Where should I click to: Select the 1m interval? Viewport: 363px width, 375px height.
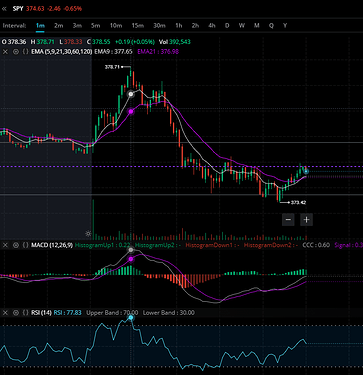(x=40, y=26)
